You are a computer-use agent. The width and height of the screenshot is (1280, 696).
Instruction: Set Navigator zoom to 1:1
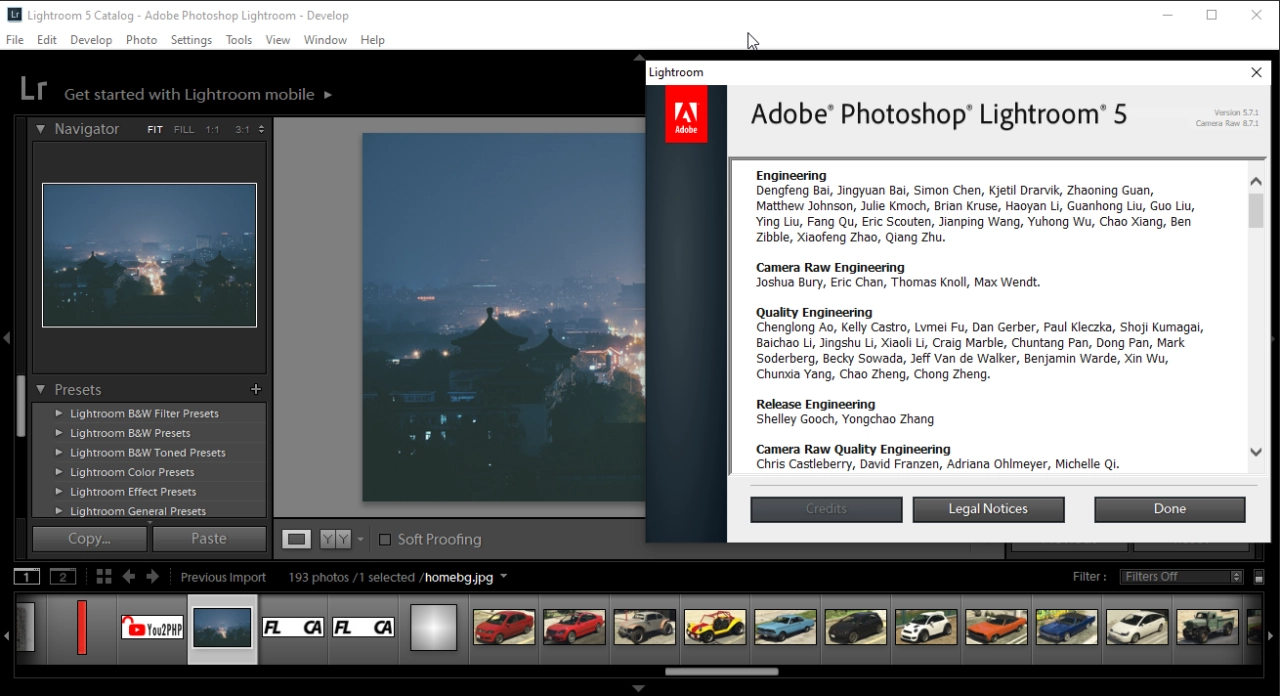[213, 129]
